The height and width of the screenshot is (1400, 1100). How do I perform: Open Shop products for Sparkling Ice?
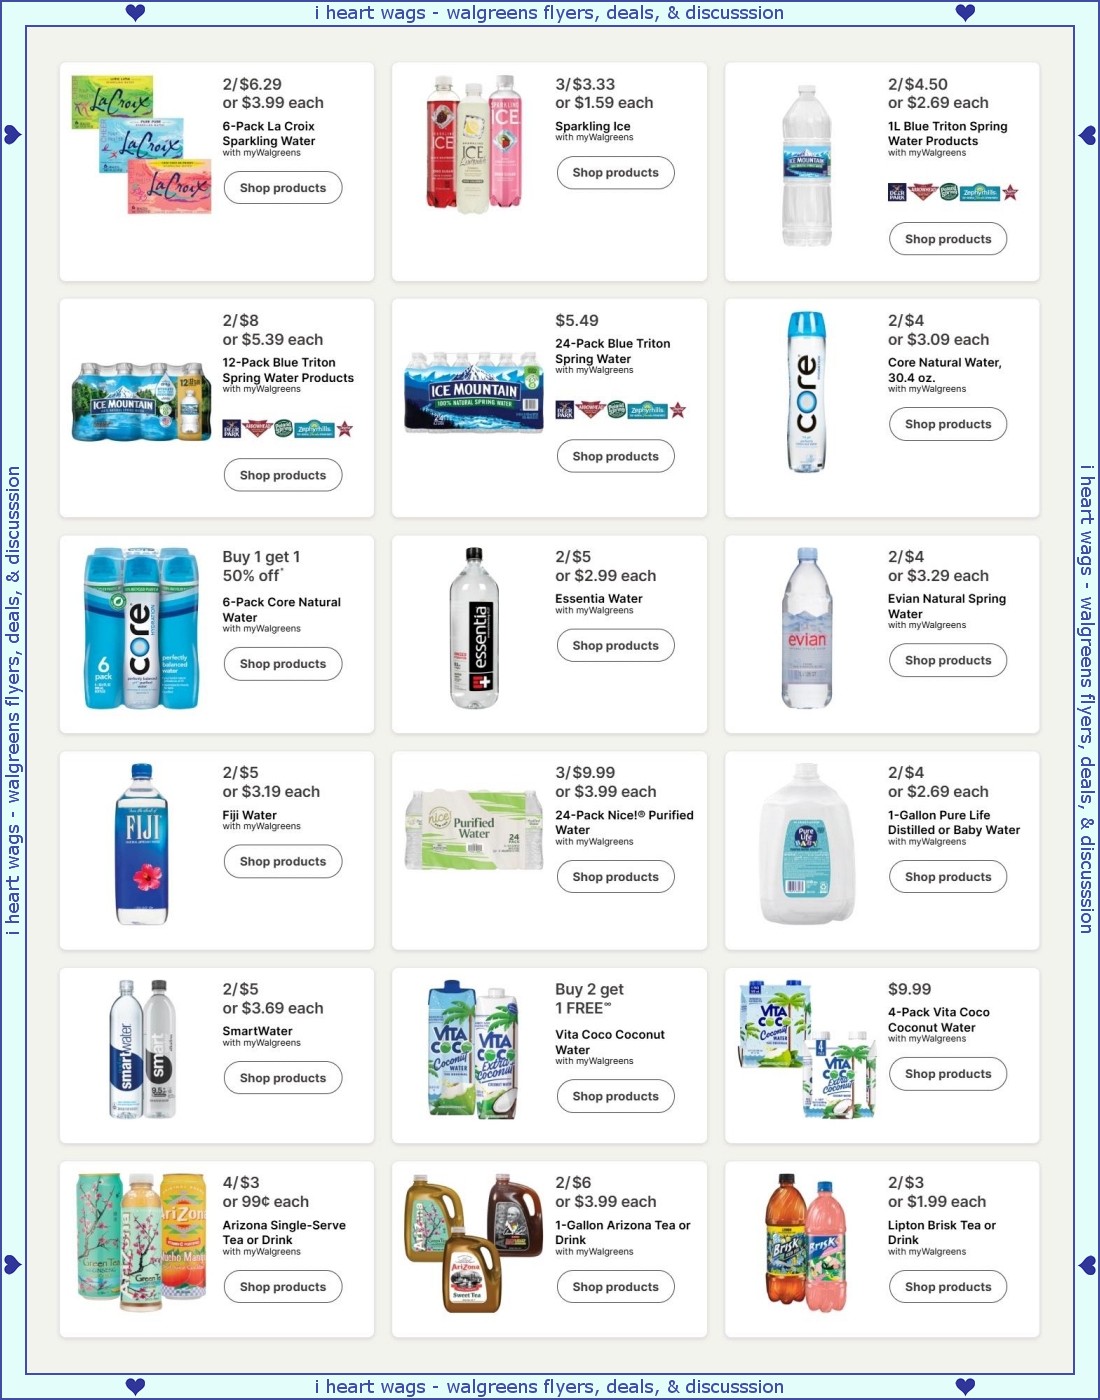click(616, 172)
